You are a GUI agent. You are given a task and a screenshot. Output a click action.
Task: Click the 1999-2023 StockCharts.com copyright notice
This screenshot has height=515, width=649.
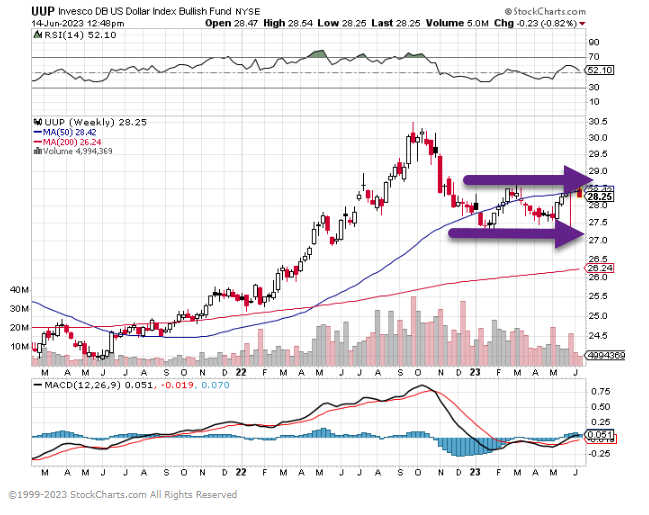123,495
